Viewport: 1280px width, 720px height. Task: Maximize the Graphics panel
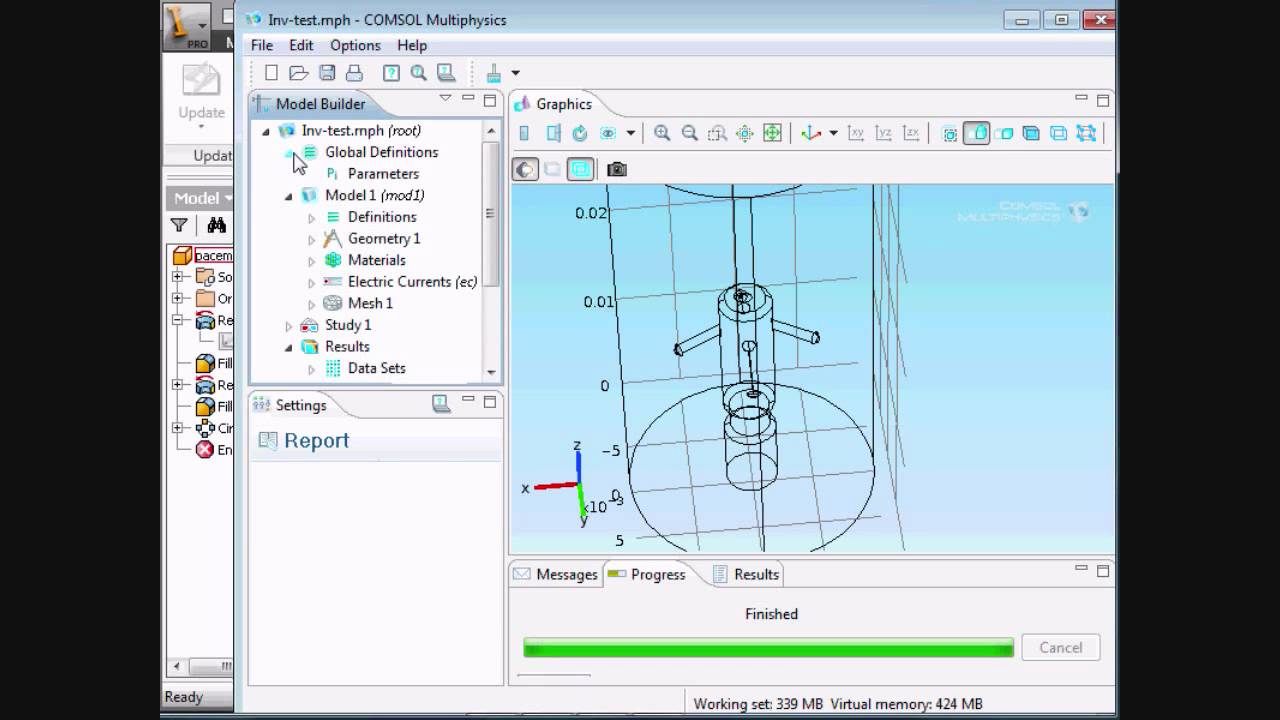(x=1103, y=100)
